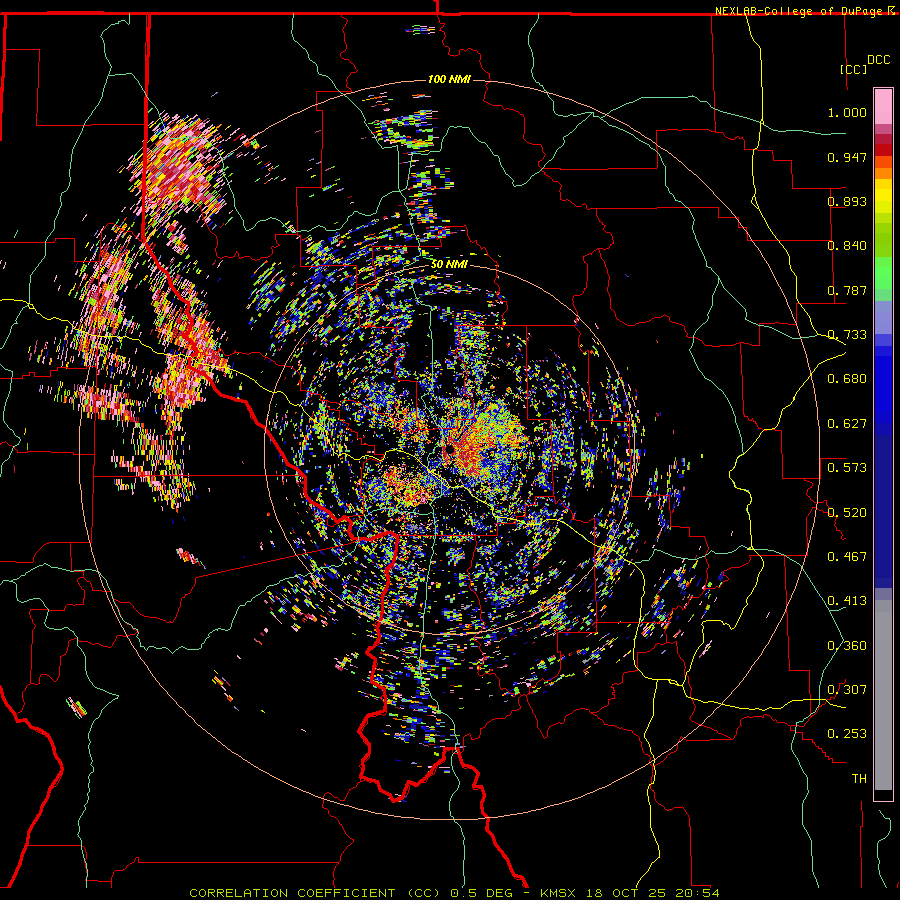Screen dimensions: 900x900
Task: Select the 0.467 scale value
Action: point(847,557)
